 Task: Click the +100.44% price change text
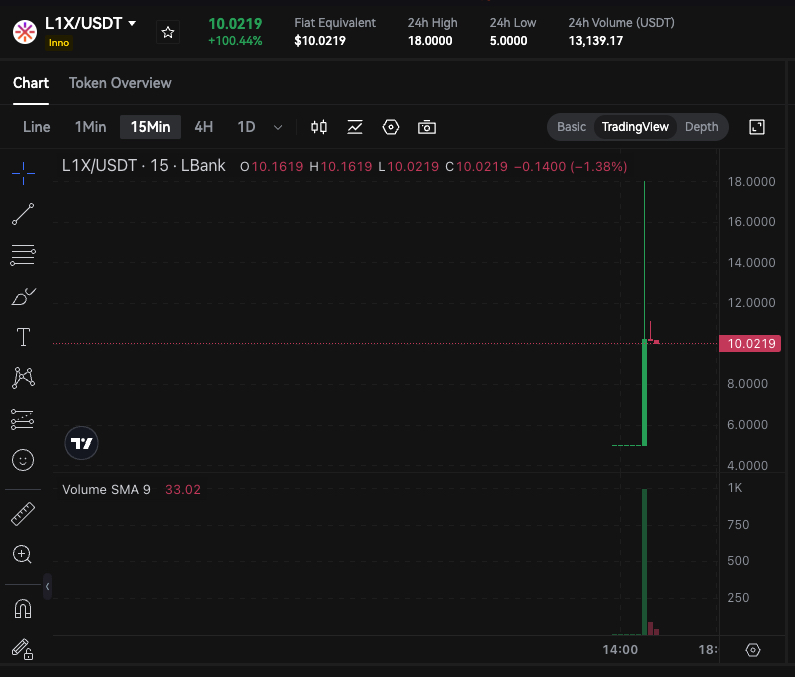[235, 41]
